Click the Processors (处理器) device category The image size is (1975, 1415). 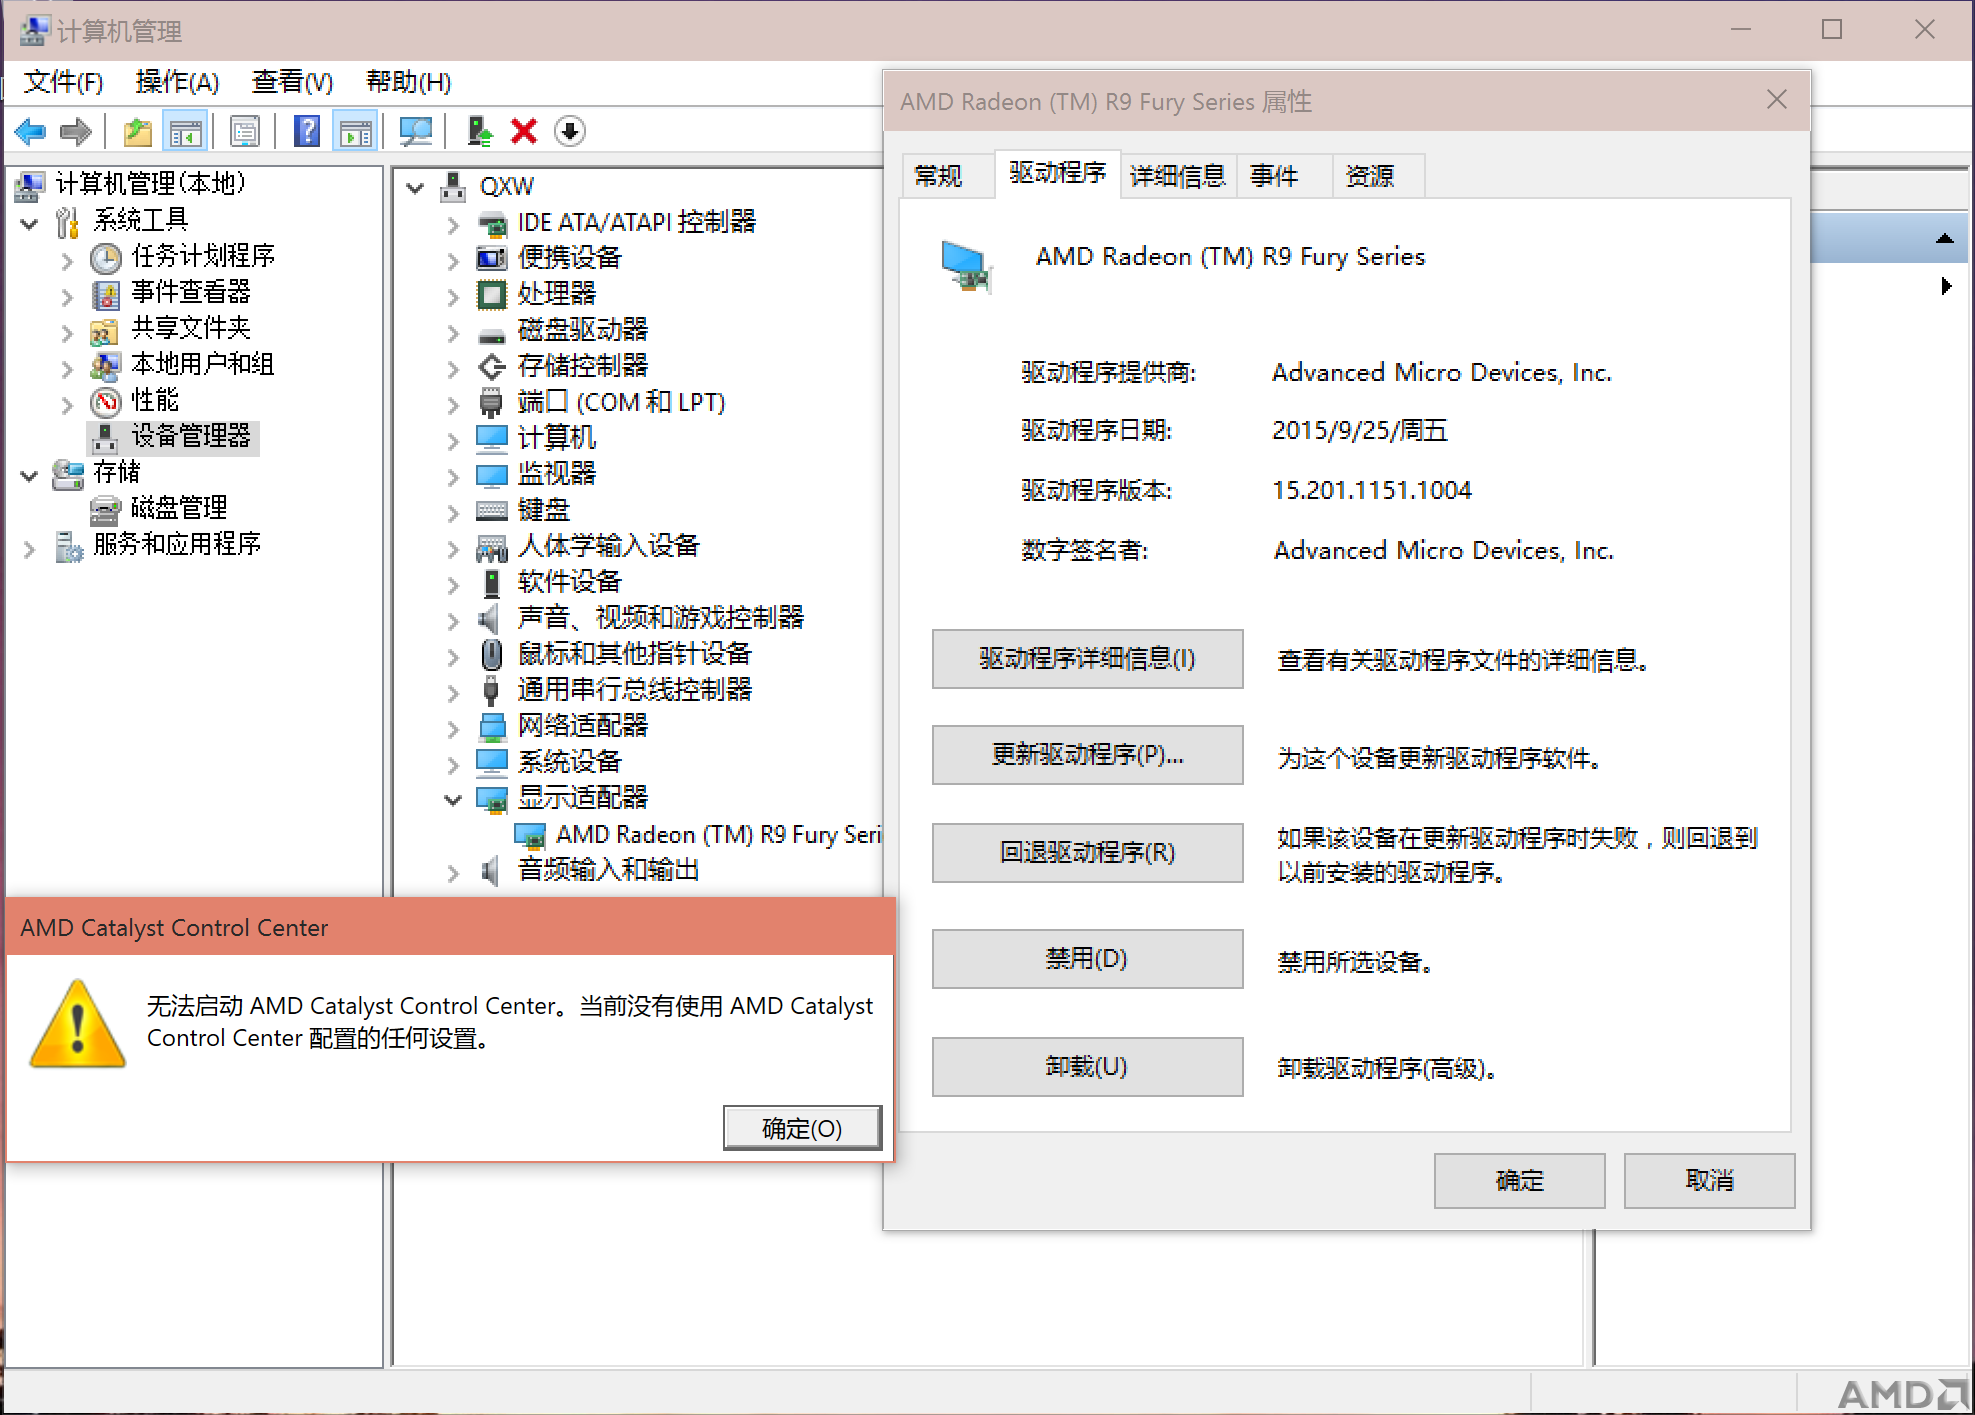557,294
